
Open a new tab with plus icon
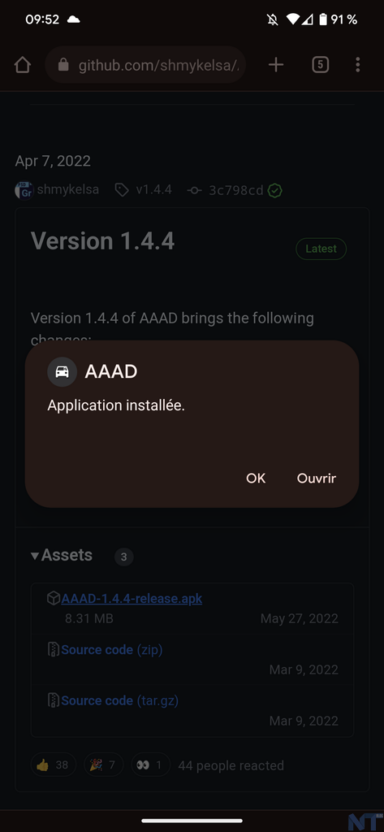276,65
